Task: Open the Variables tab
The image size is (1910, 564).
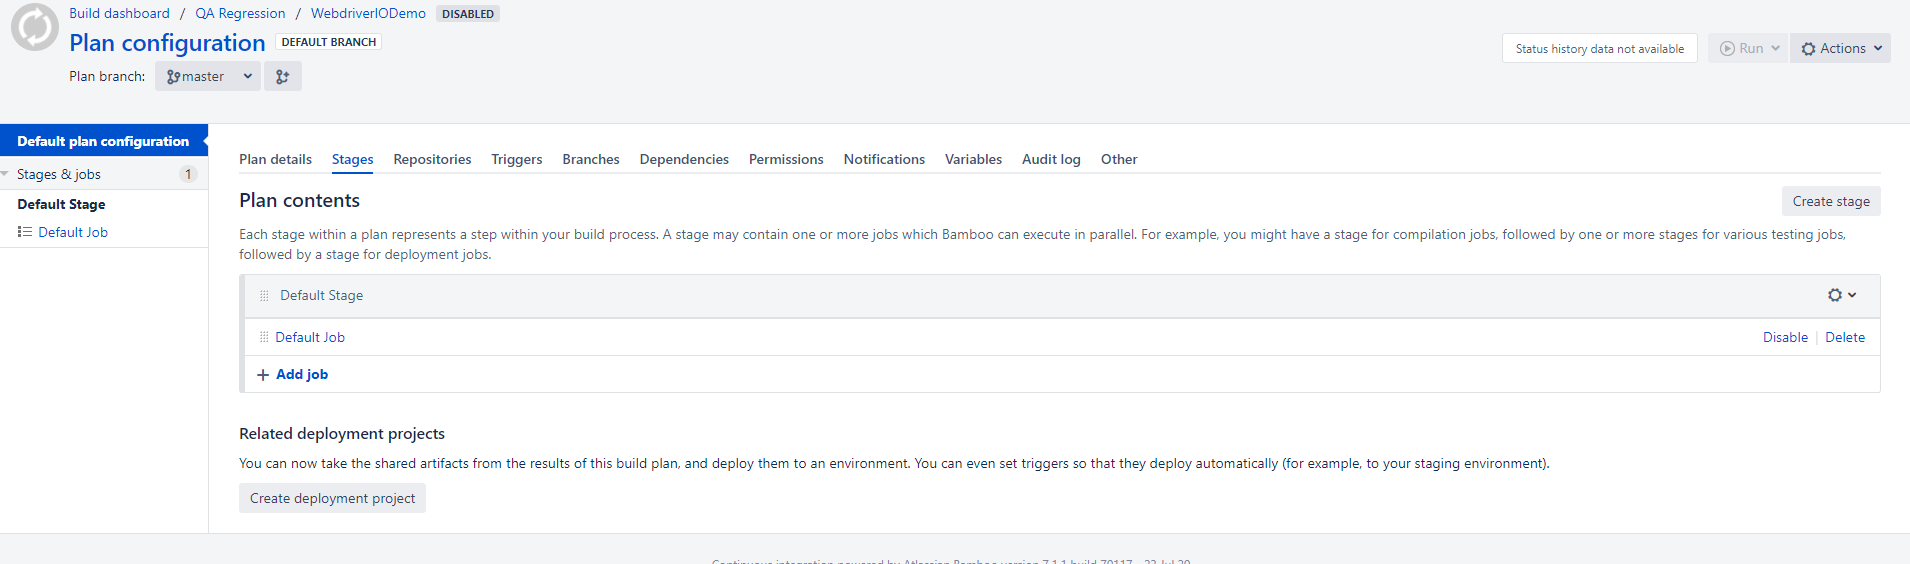Action: [x=973, y=160]
